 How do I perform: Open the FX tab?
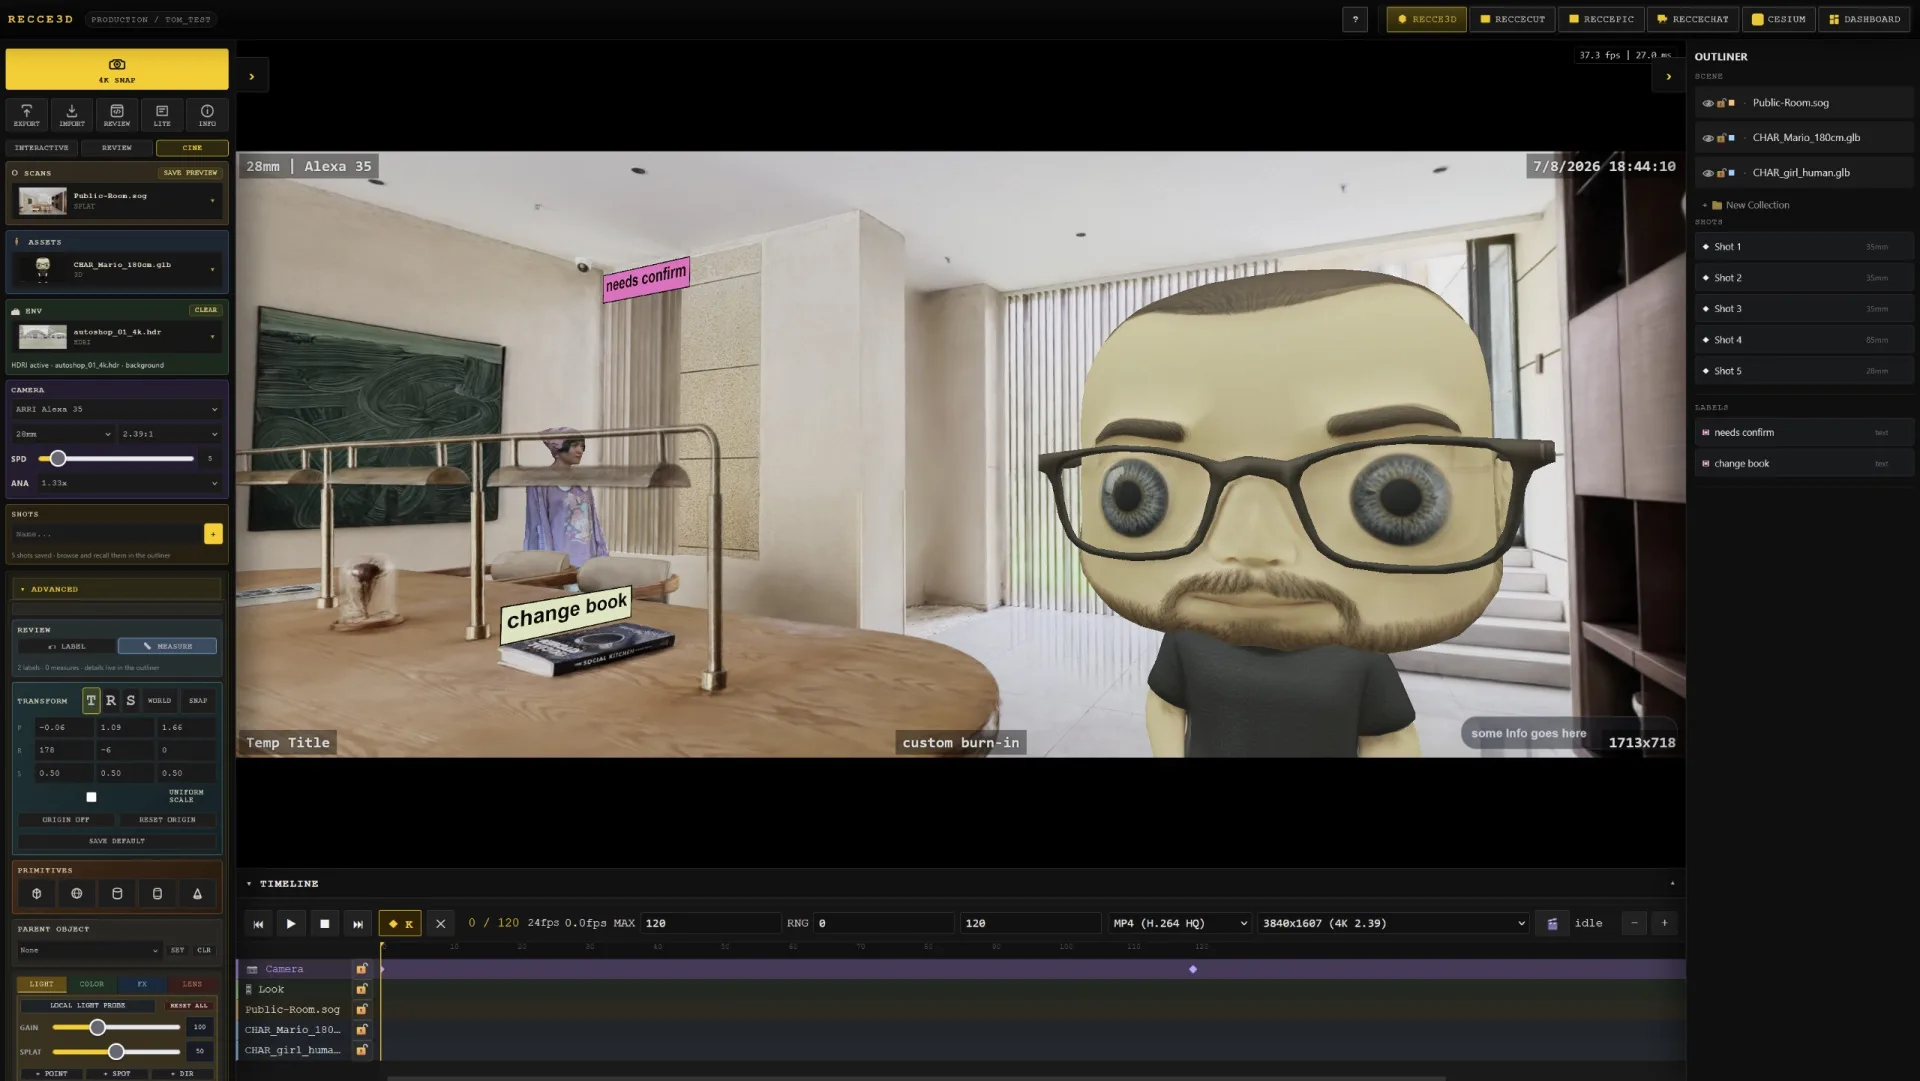coord(142,984)
